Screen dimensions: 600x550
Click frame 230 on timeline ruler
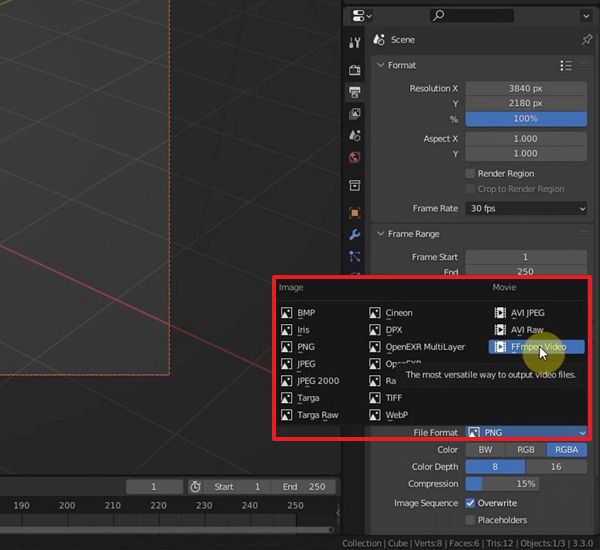[204, 505]
